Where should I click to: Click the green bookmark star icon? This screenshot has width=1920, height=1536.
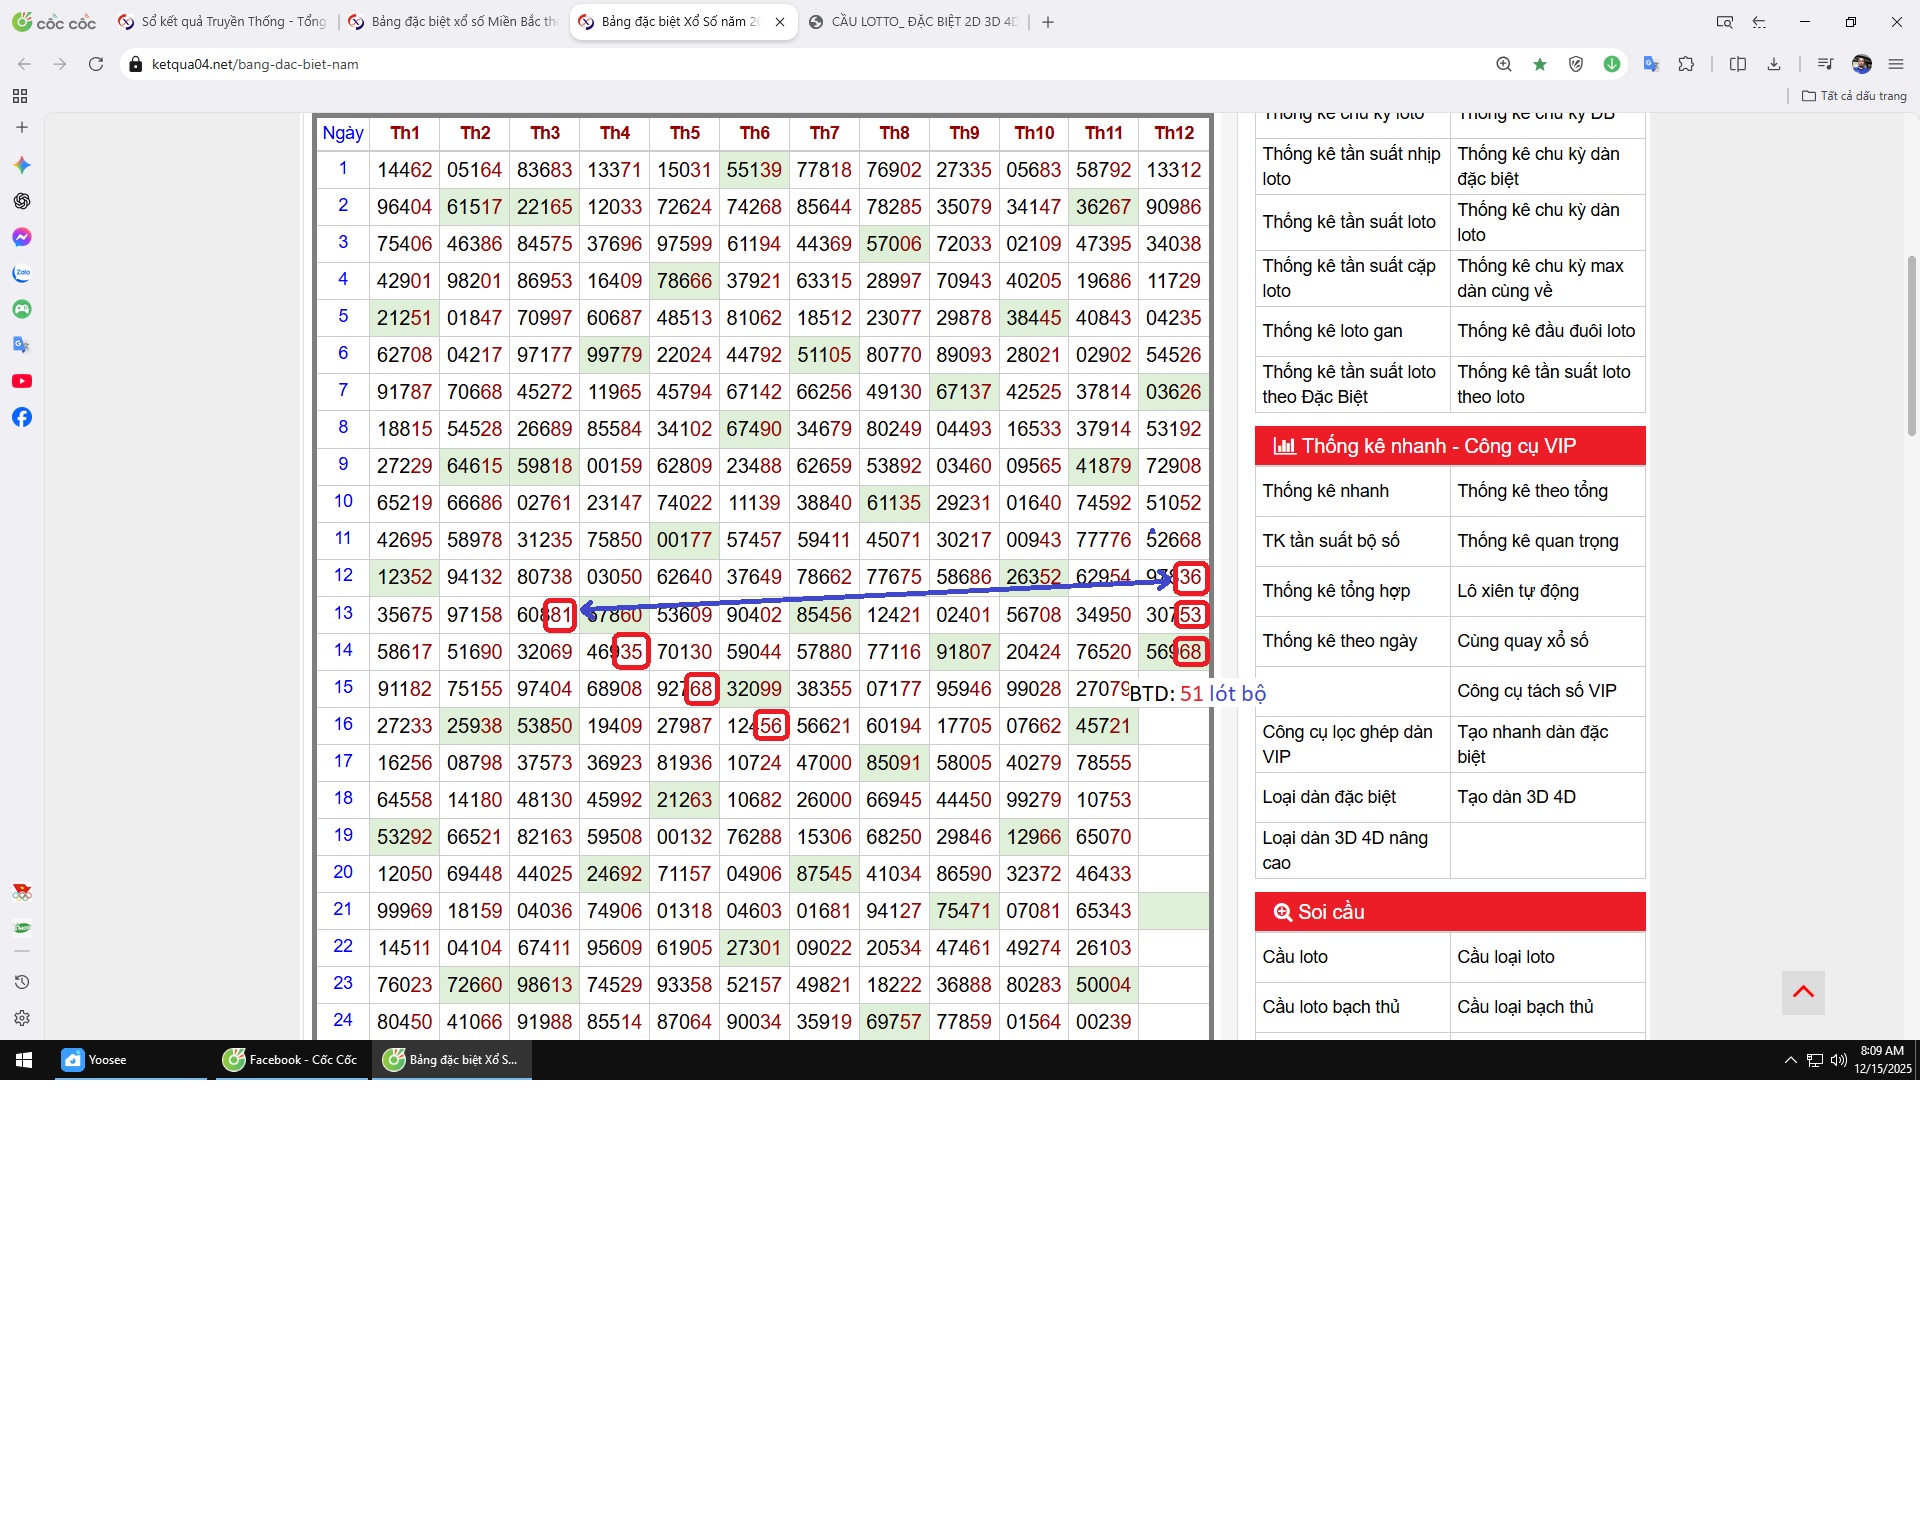click(1540, 64)
